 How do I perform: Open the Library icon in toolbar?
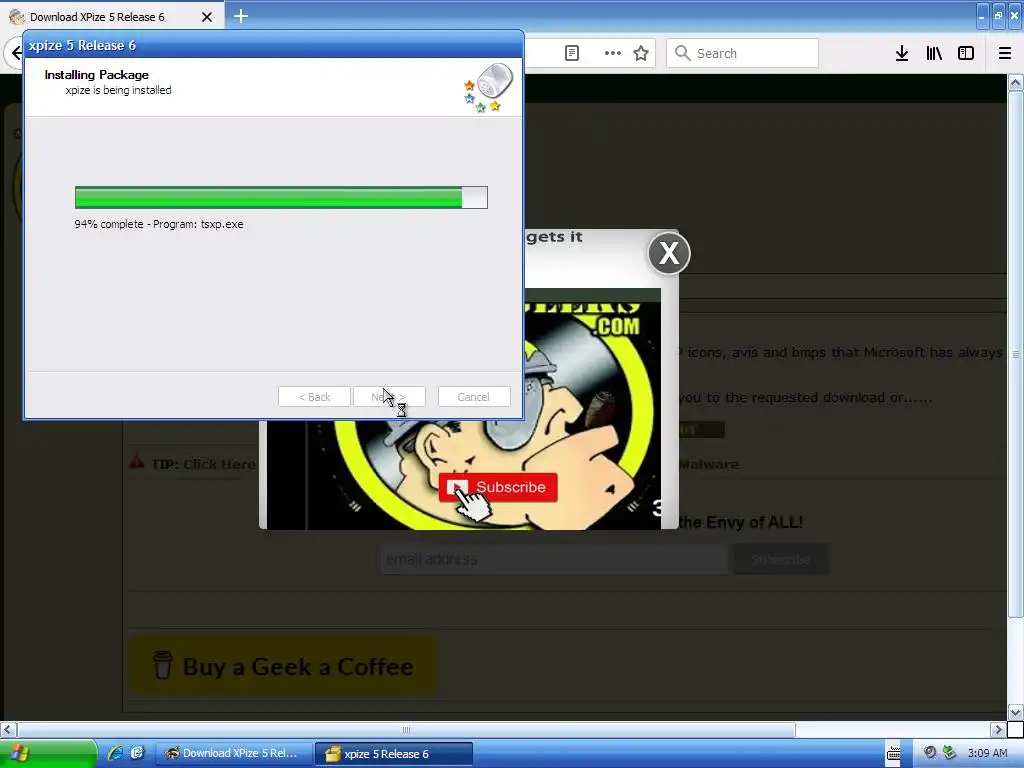tap(934, 53)
